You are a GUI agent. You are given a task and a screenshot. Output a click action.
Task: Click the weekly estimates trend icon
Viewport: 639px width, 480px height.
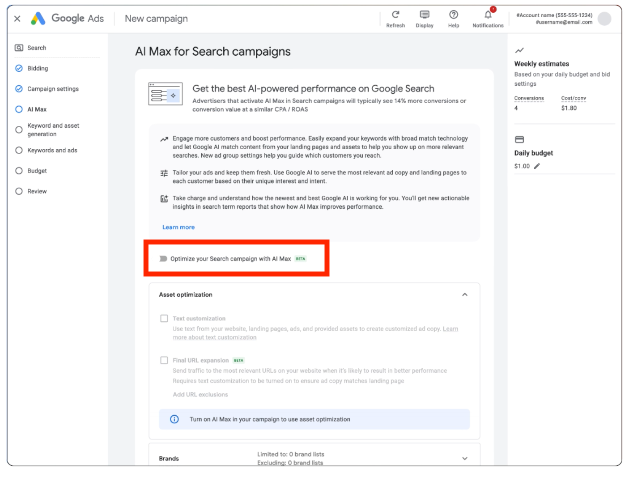519,51
